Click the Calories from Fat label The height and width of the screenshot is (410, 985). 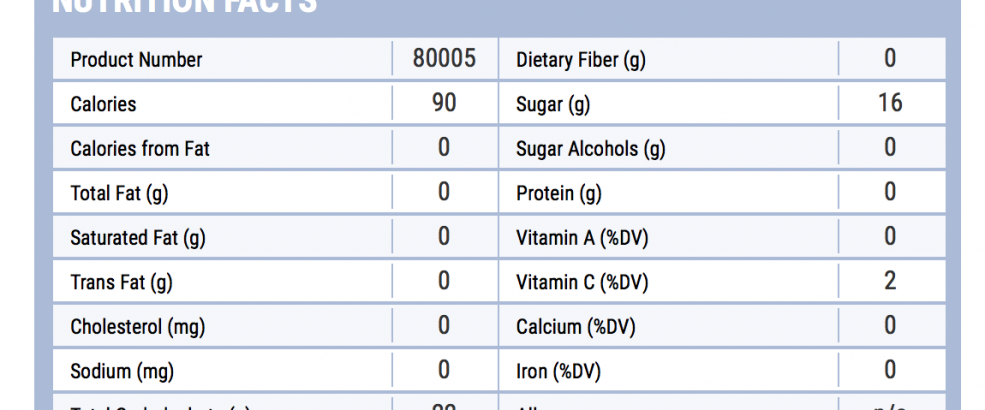click(140, 149)
